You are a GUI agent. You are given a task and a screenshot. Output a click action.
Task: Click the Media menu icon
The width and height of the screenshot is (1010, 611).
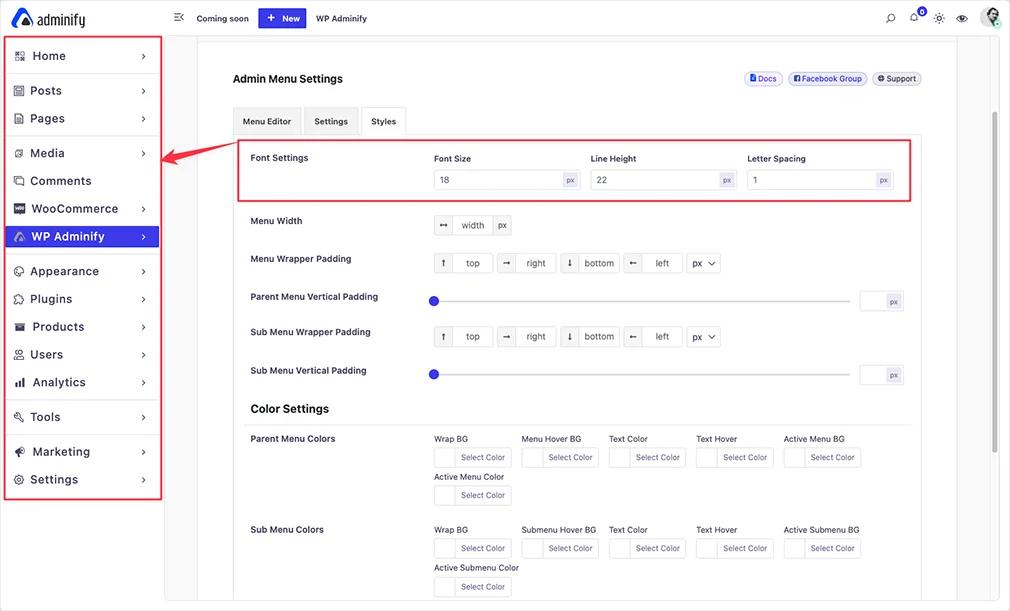[x=19, y=153]
